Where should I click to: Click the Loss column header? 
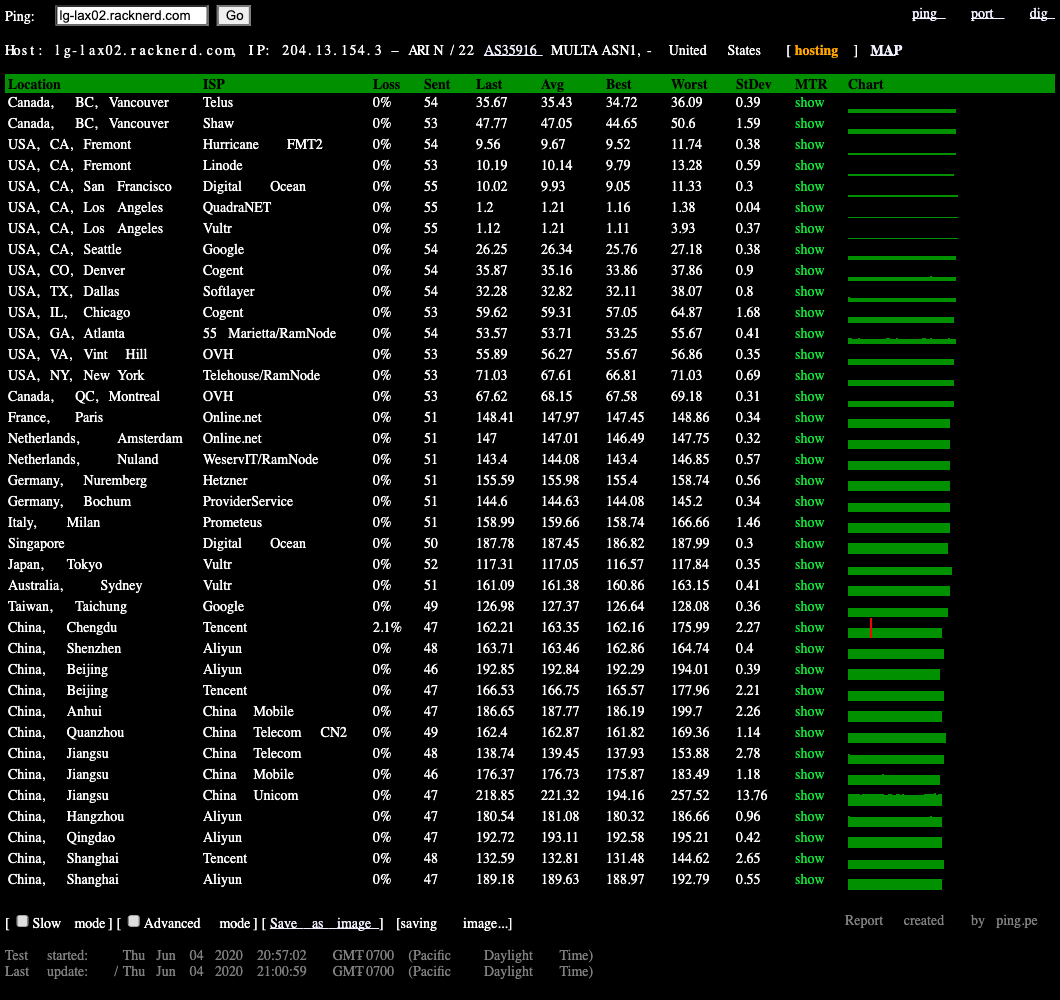pos(386,84)
